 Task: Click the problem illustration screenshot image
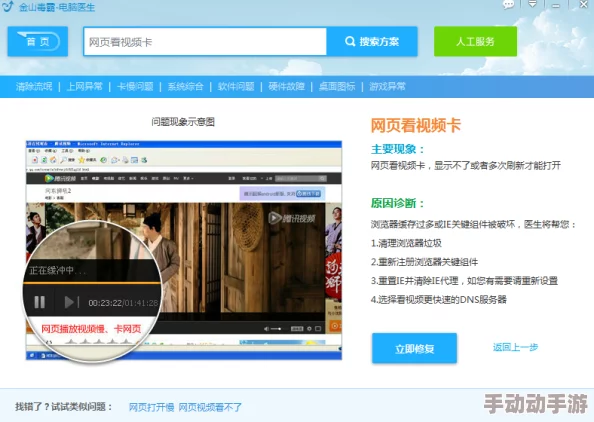point(184,250)
